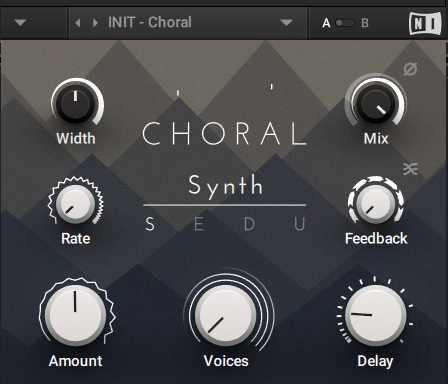448x384 pixels.
Task: Select comparison slot A
Action: tap(326, 23)
